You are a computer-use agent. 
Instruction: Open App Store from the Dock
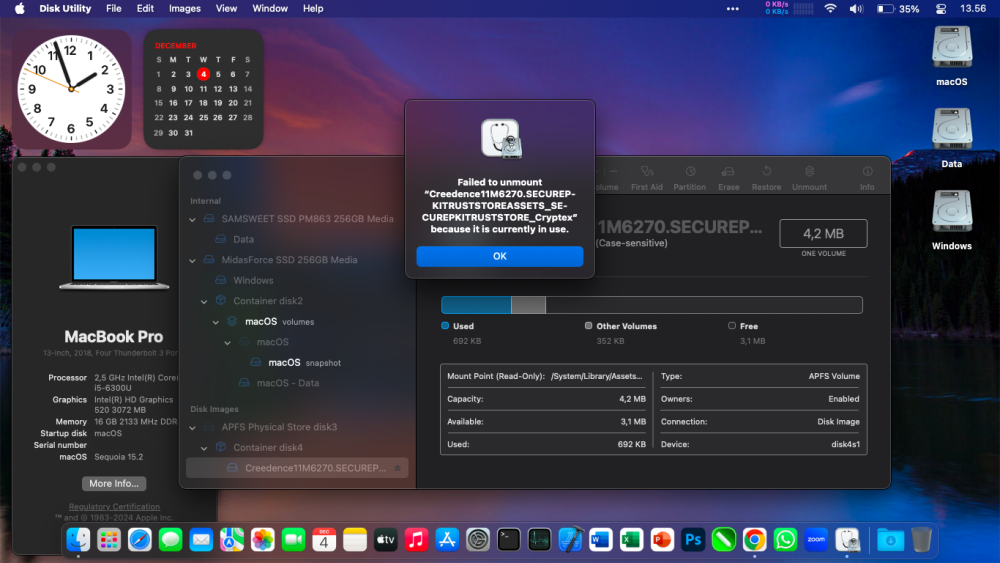click(447, 540)
